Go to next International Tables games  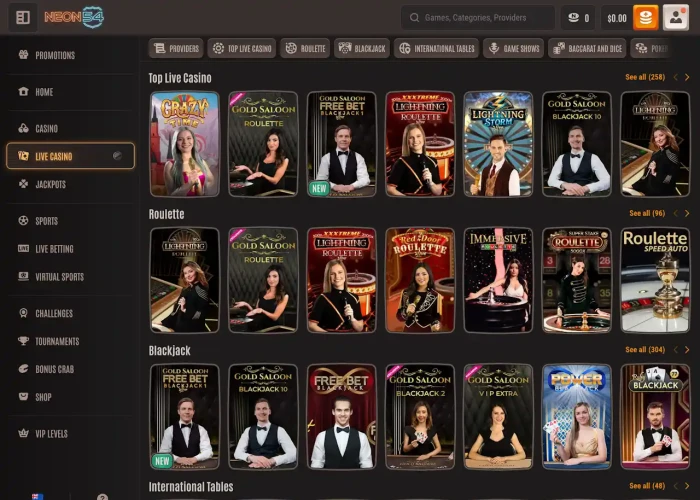[x=687, y=486]
